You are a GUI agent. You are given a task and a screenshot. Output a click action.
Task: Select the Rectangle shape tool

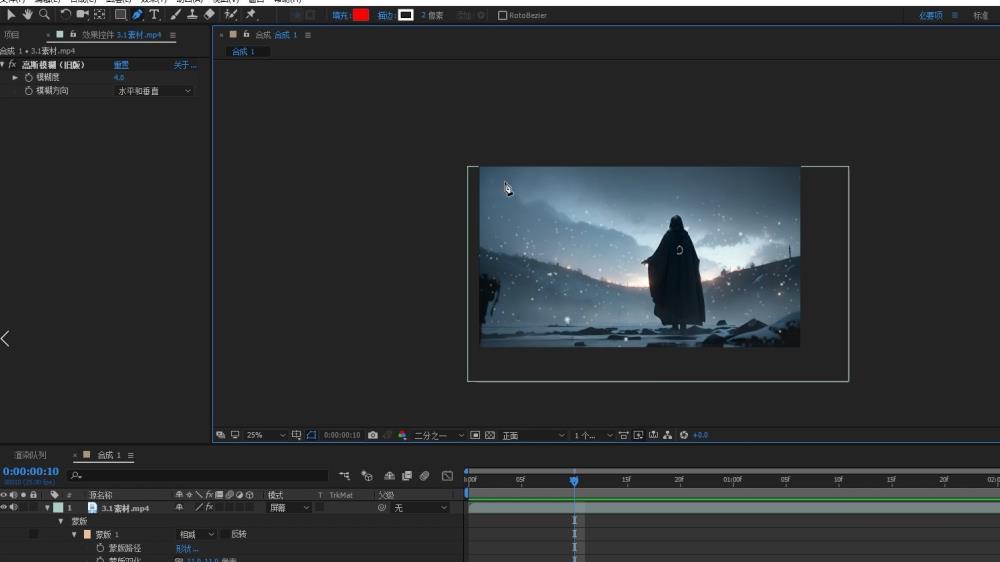120,15
